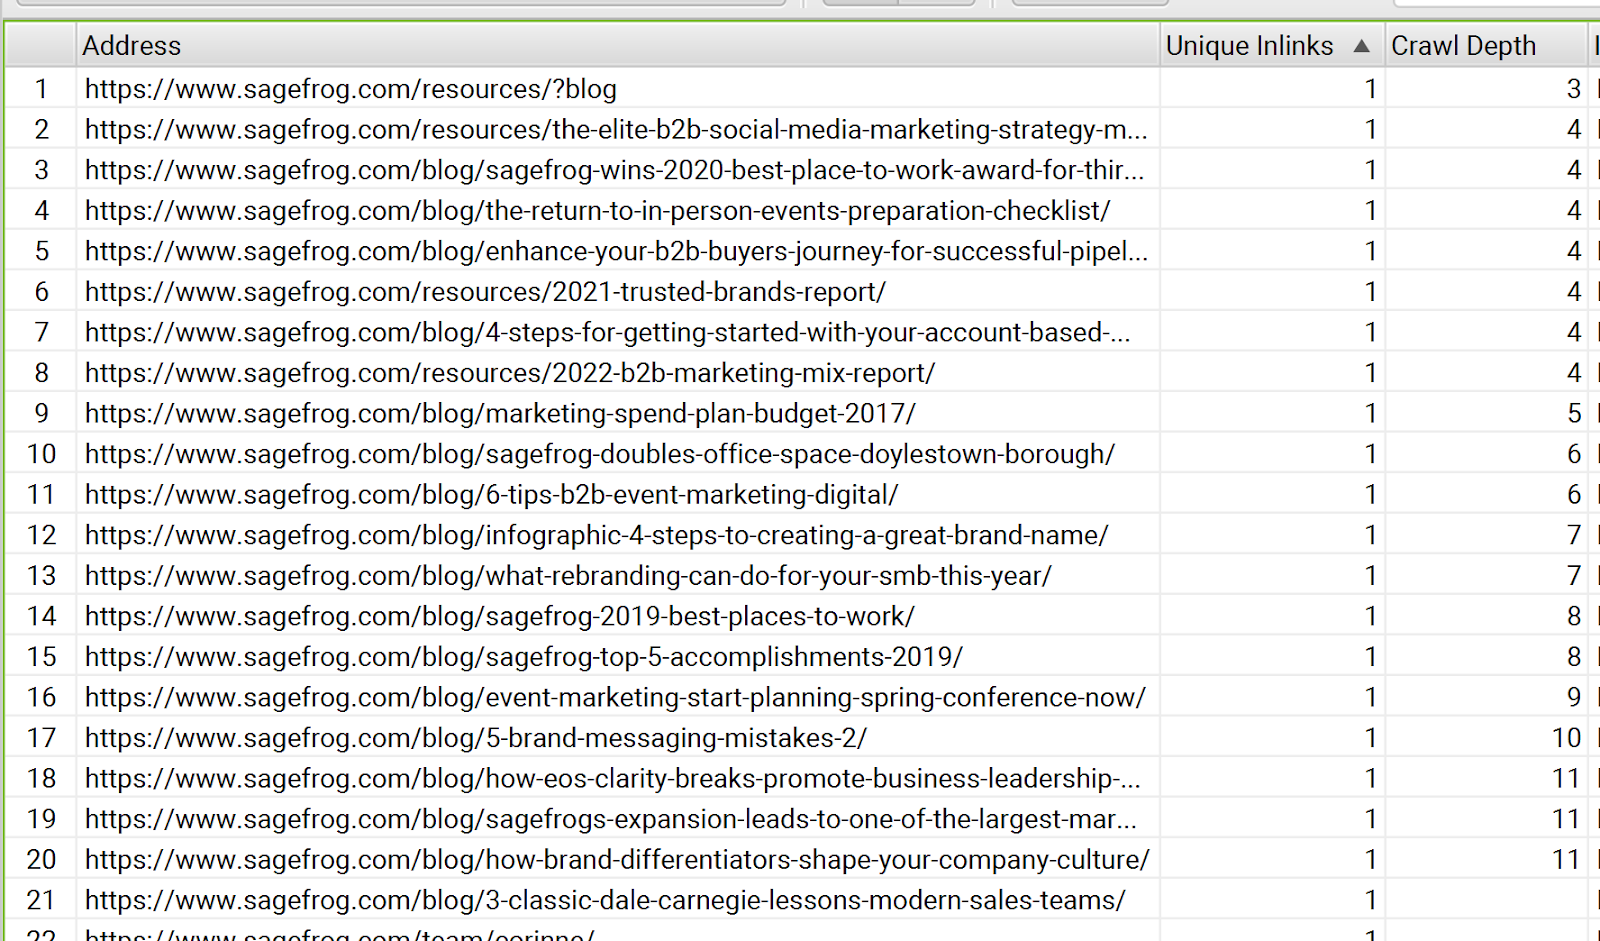Select the how-eos-clarity-breaks-promote-business-leadership URL
This screenshot has width=1600, height=941.
click(x=612, y=778)
